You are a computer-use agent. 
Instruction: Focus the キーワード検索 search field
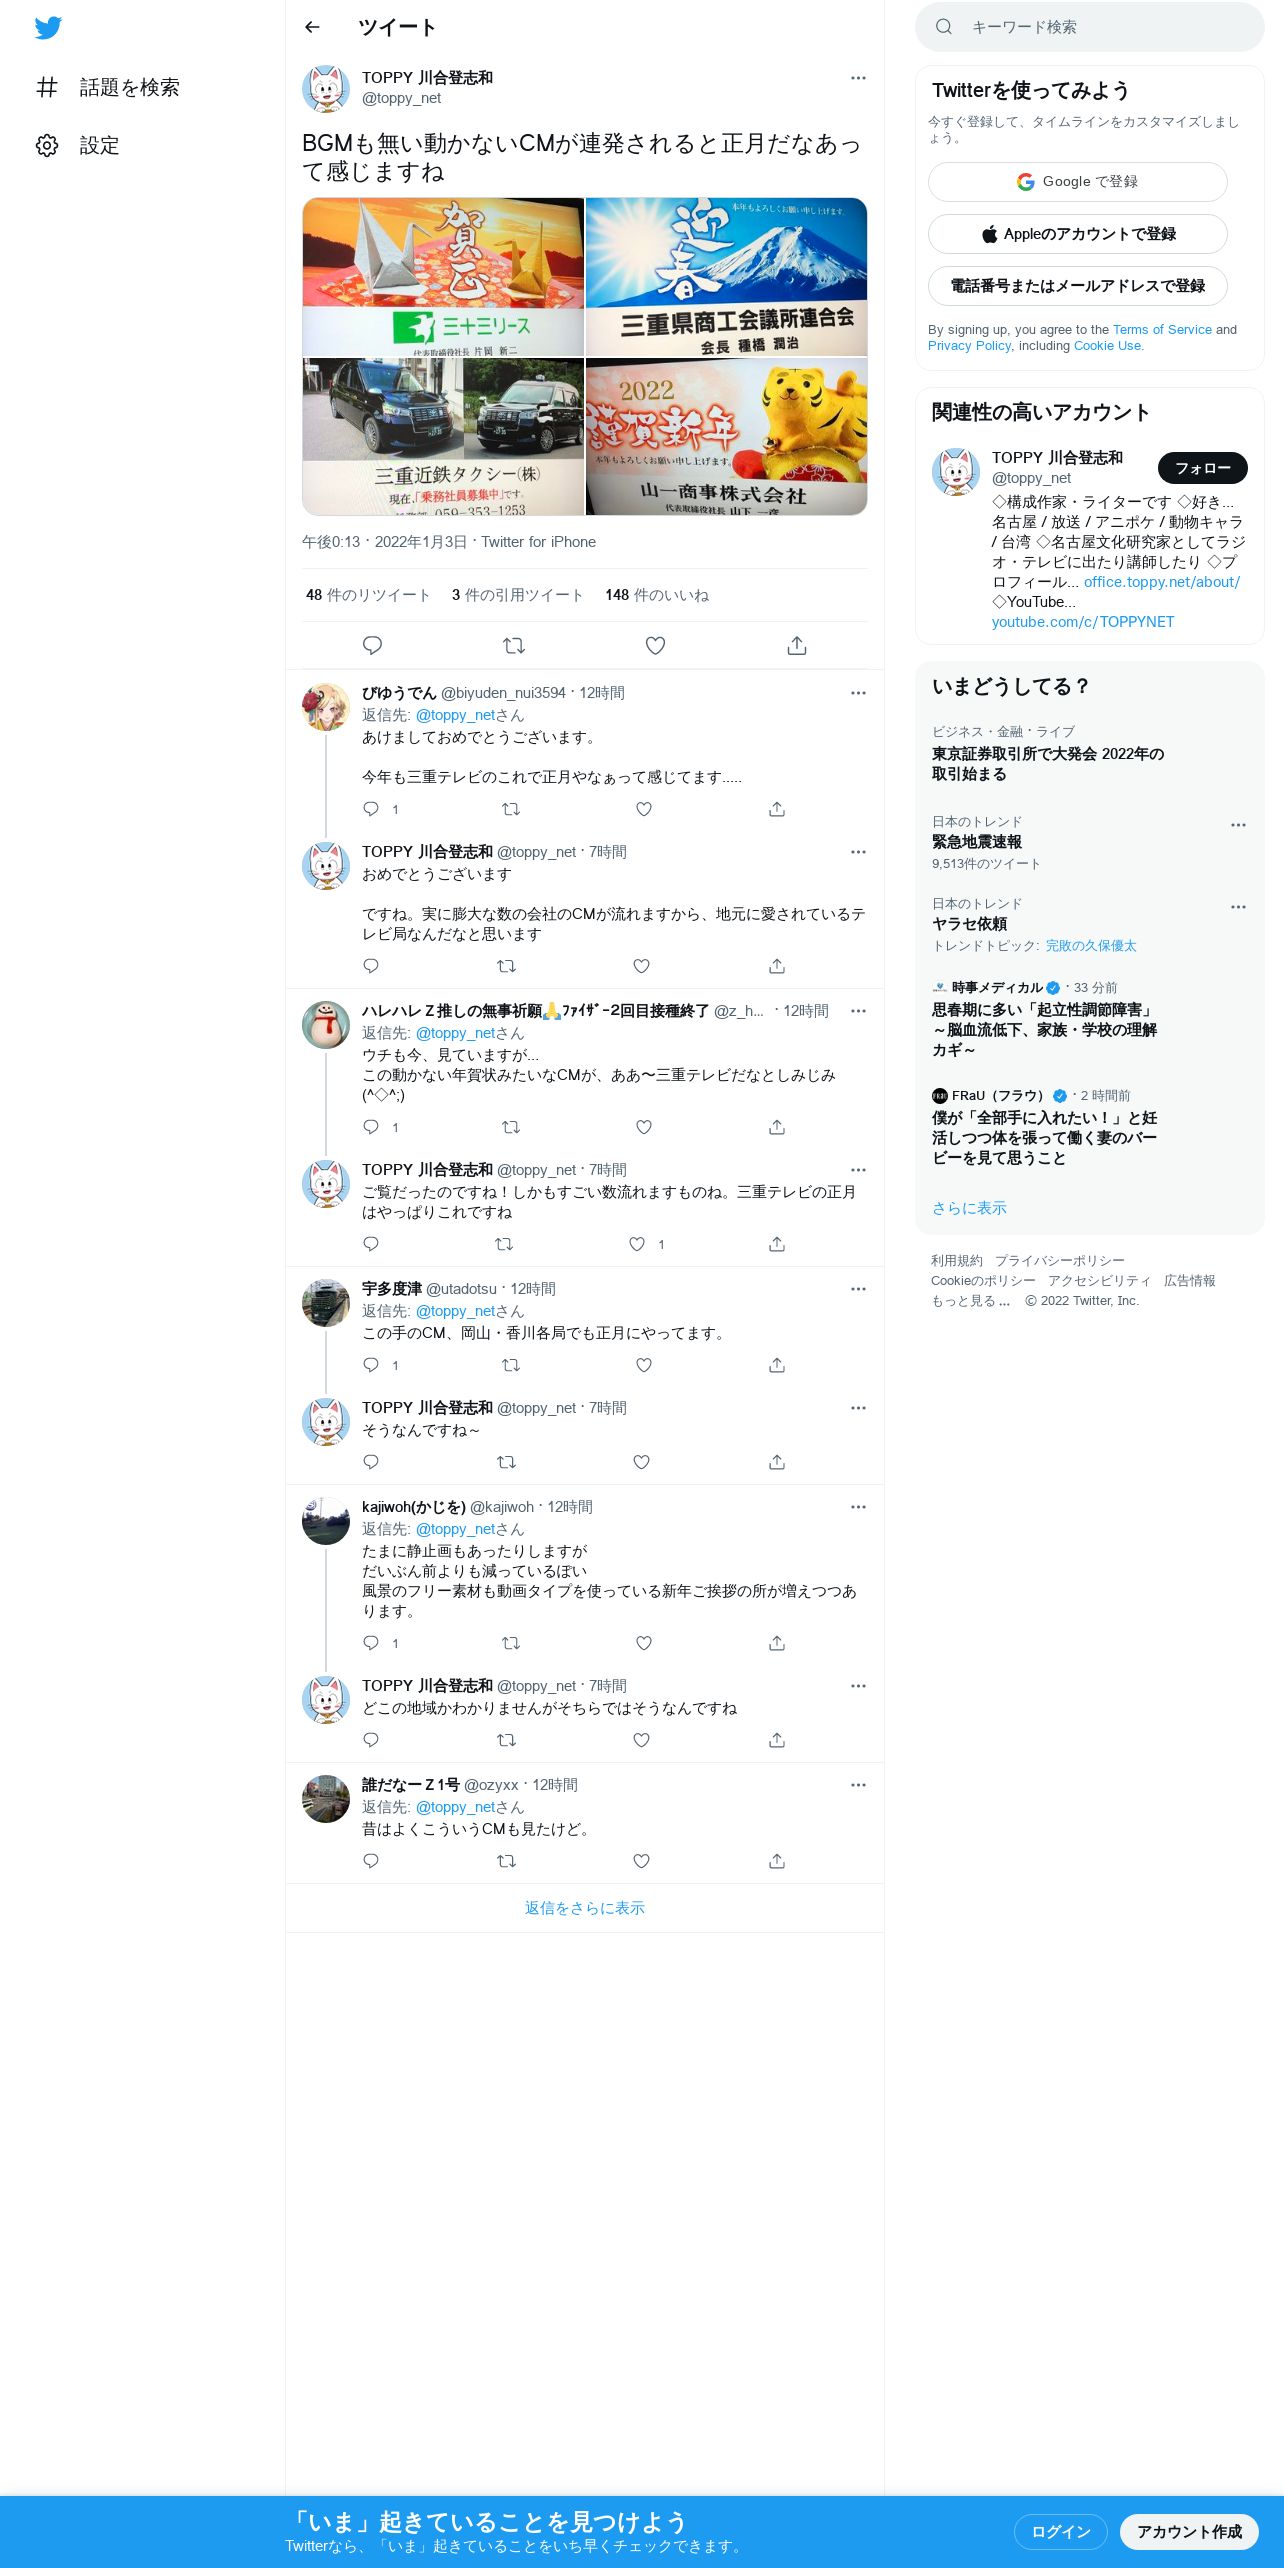point(1090,27)
